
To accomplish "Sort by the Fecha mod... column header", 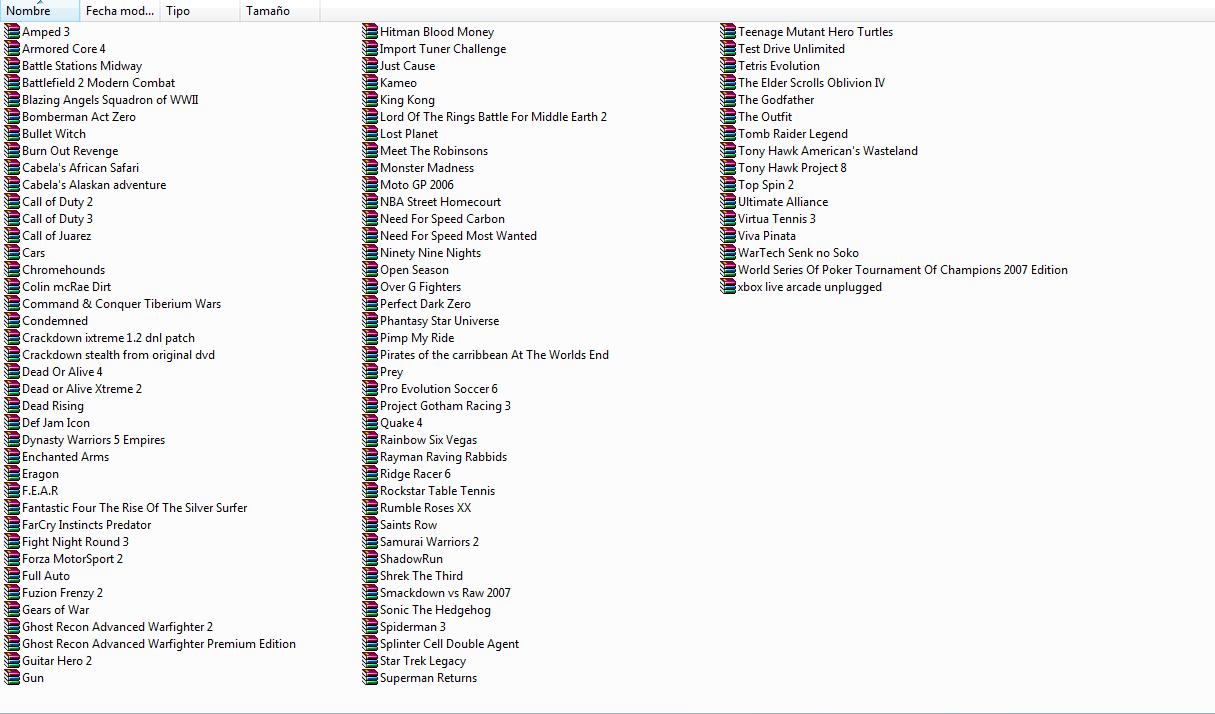I will (x=120, y=11).
